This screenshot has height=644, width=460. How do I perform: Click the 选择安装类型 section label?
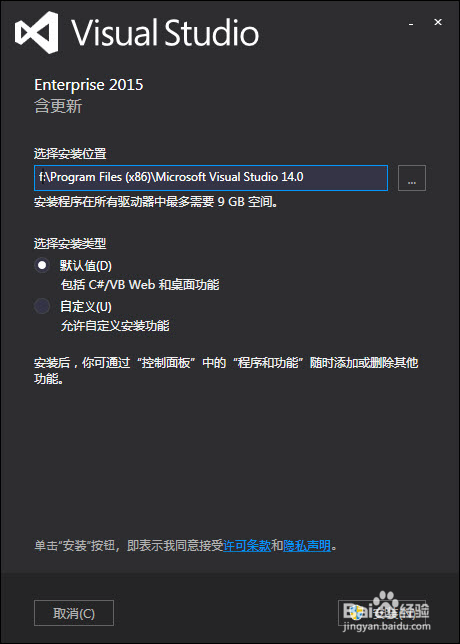pos(70,244)
